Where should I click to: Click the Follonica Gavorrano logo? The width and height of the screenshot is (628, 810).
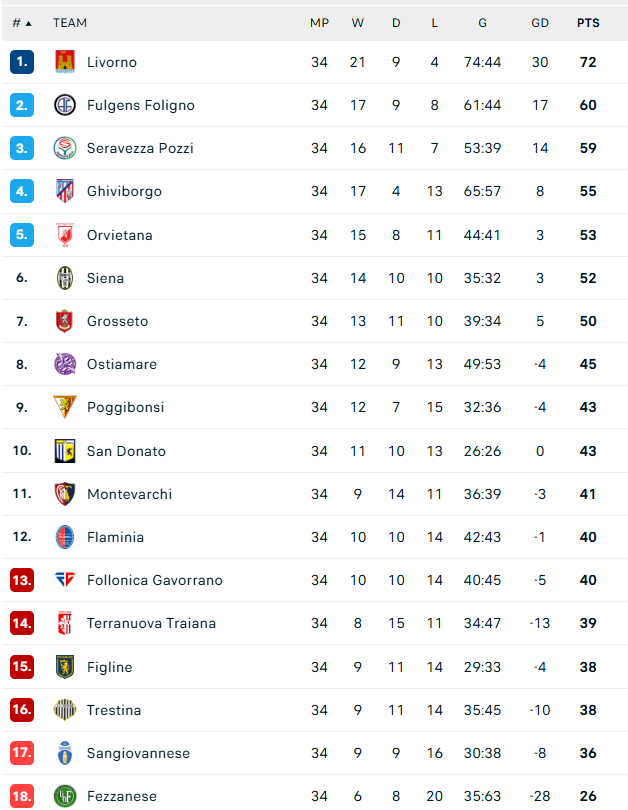[65, 580]
